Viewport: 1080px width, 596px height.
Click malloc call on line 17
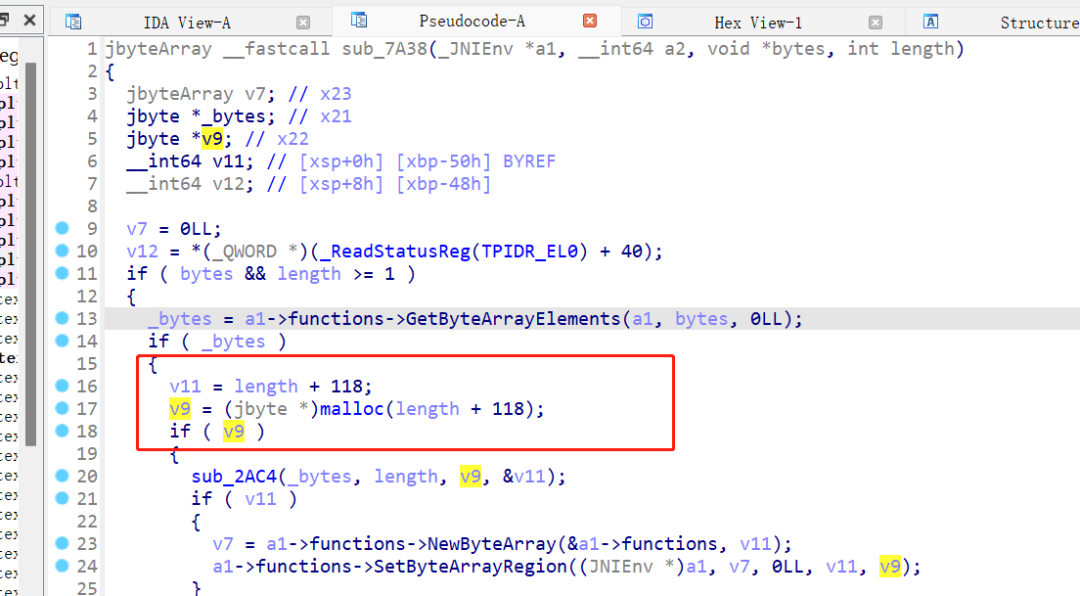pyautogui.click(x=351, y=409)
